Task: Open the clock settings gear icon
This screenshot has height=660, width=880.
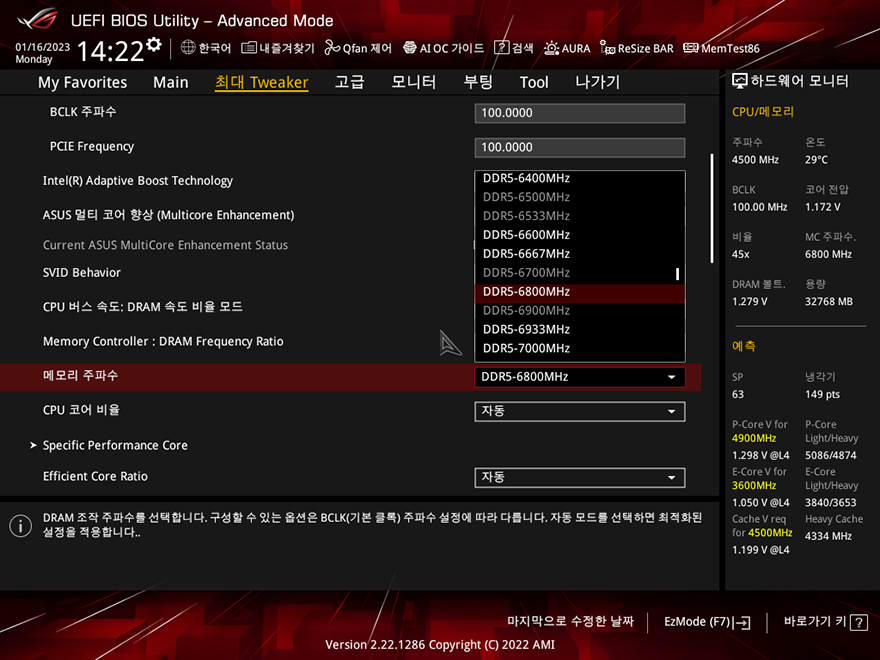Action: coord(154,45)
